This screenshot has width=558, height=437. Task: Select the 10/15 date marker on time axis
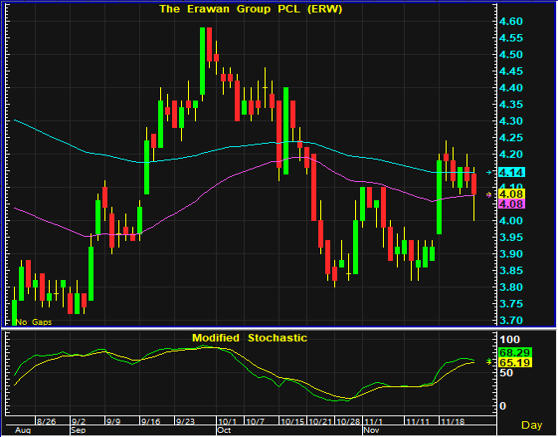(x=293, y=422)
